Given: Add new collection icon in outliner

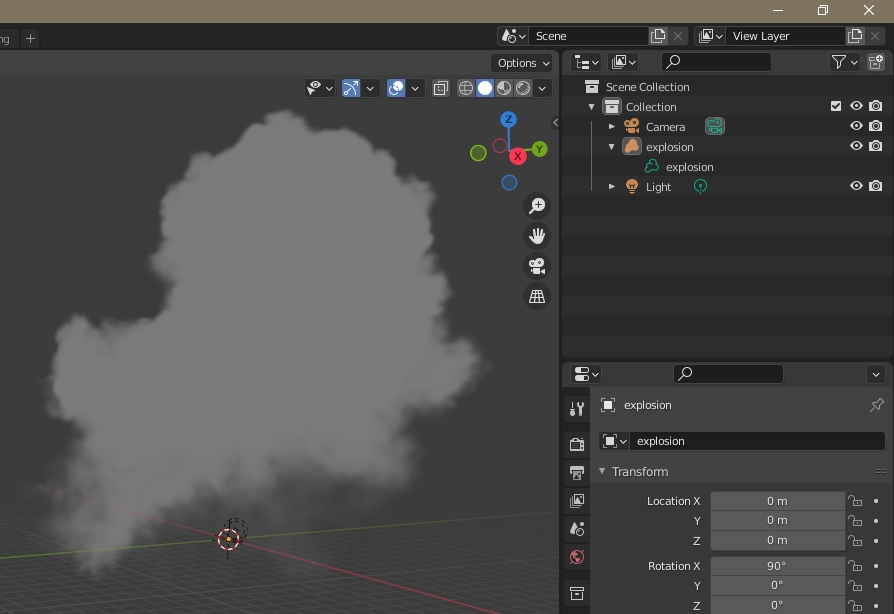Looking at the screenshot, I should (x=876, y=62).
